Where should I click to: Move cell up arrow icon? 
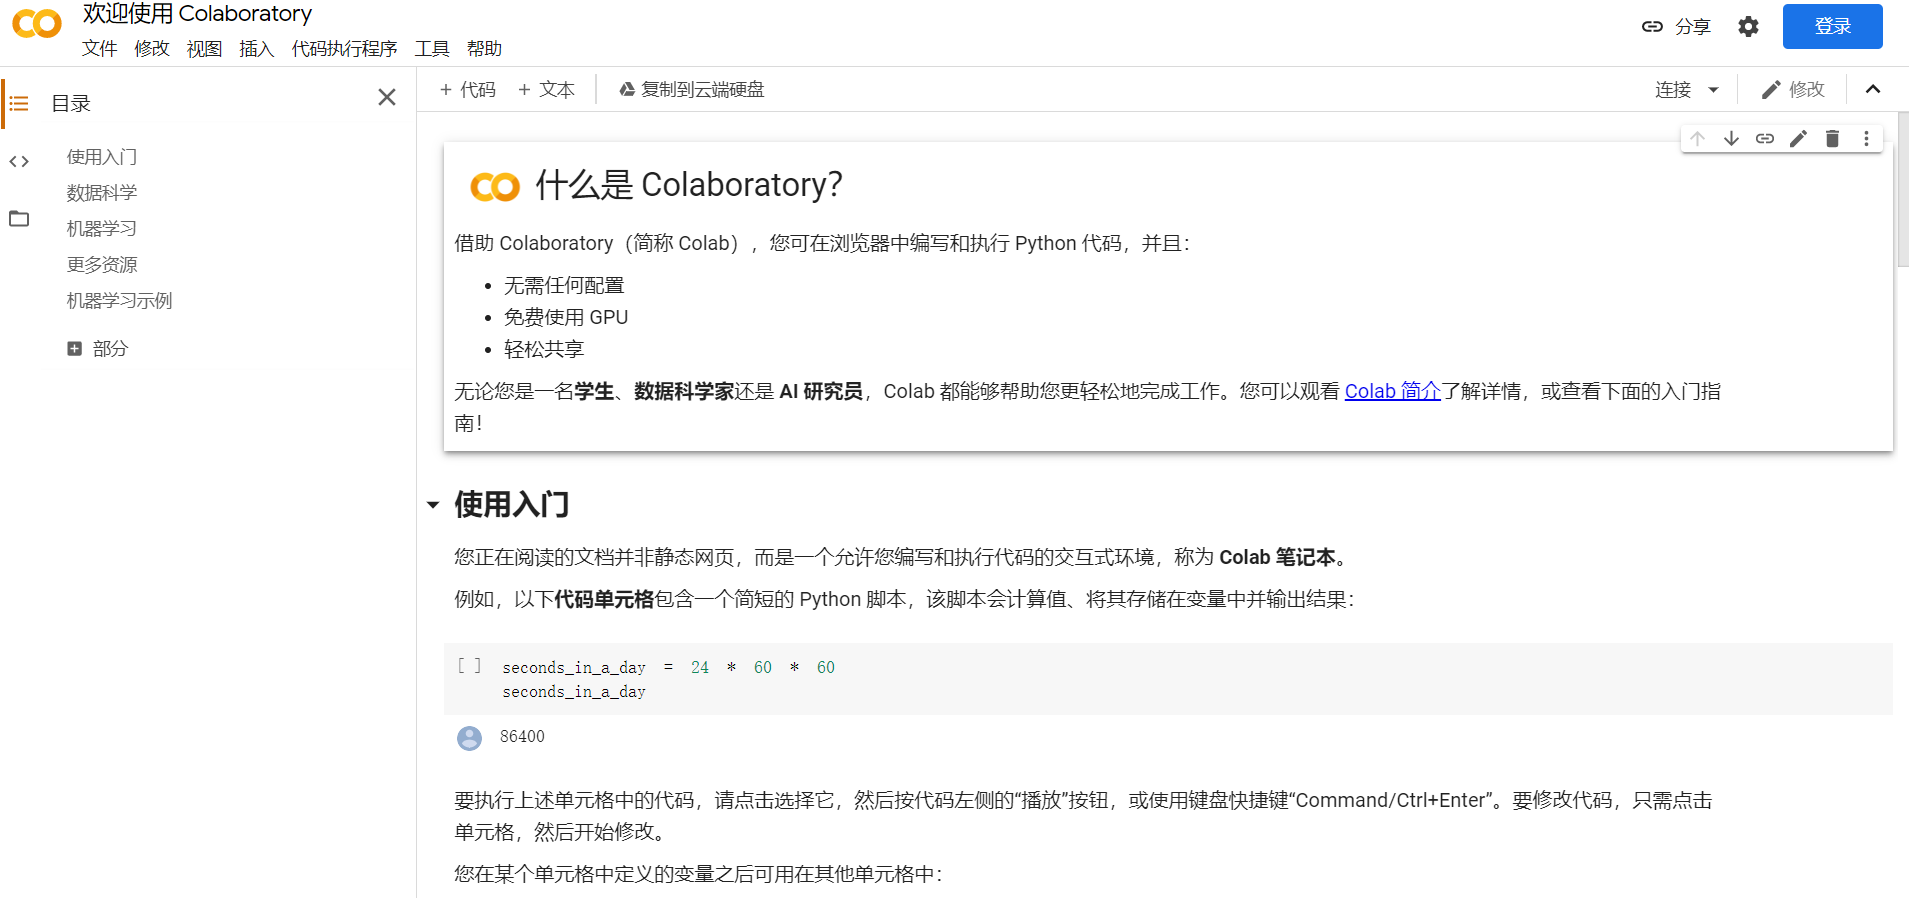(x=1697, y=139)
